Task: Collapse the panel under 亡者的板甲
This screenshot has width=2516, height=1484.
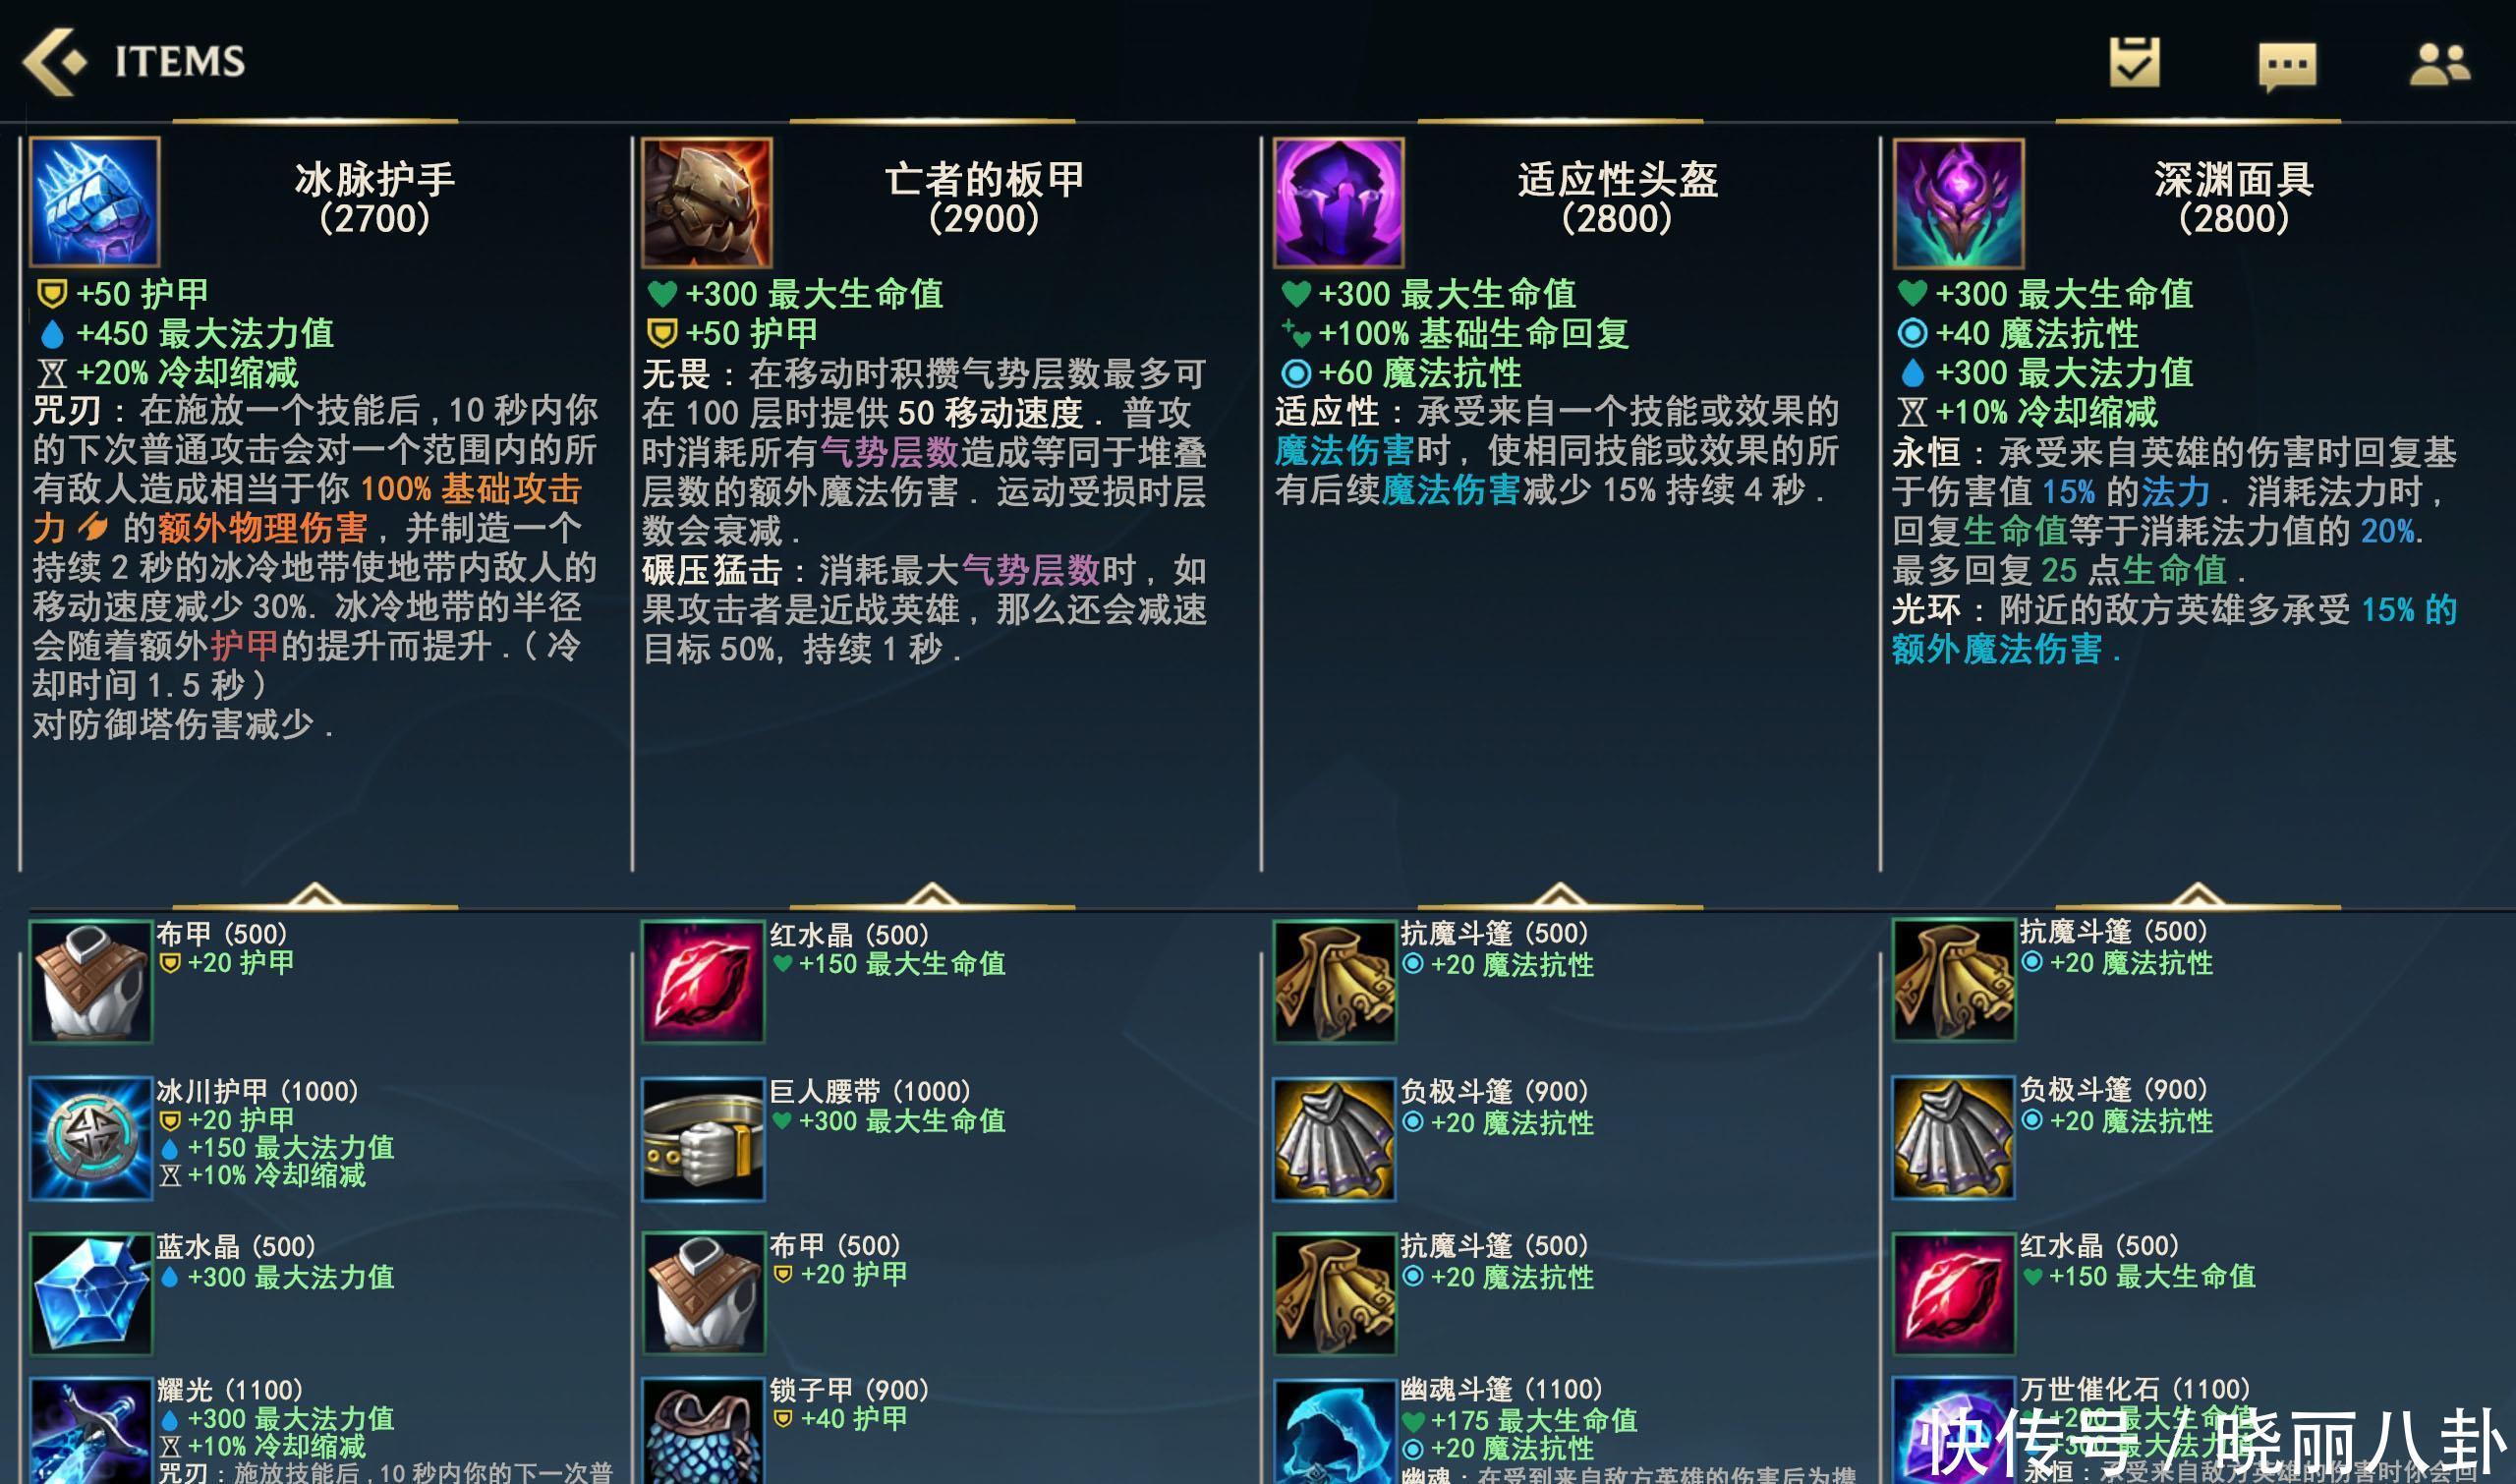Action: tap(932, 895)
